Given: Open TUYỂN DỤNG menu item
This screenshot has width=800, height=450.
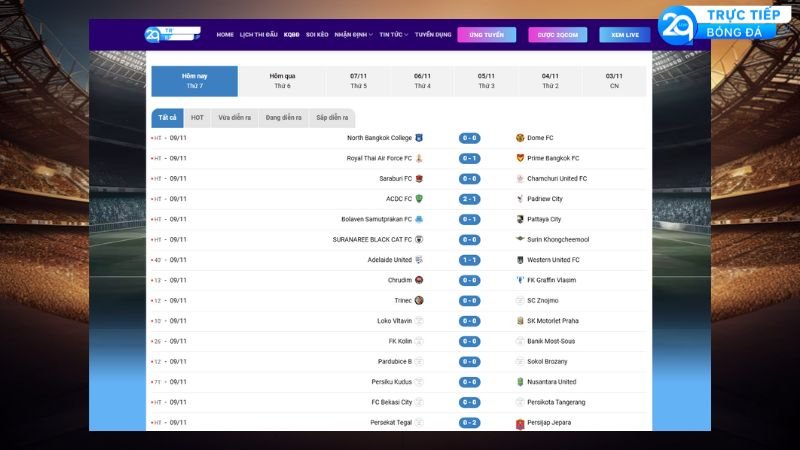Looking at the screenshot, I should 433,35.
